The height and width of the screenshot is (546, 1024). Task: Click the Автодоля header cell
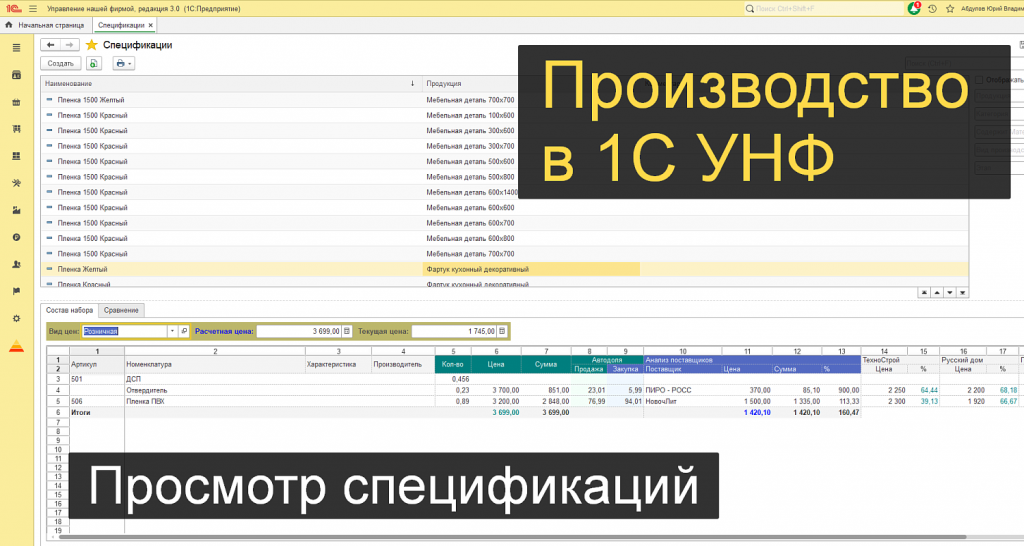click(607, 360)
